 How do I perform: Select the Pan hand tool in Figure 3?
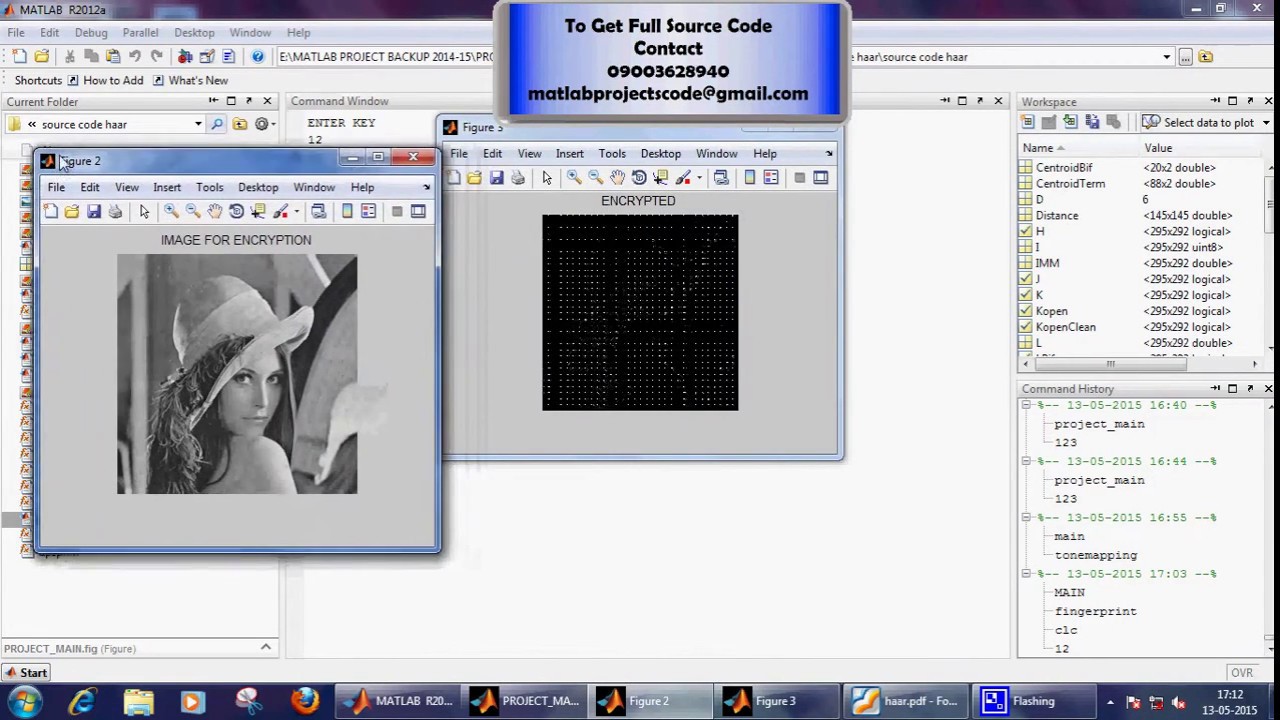point(617,177)
